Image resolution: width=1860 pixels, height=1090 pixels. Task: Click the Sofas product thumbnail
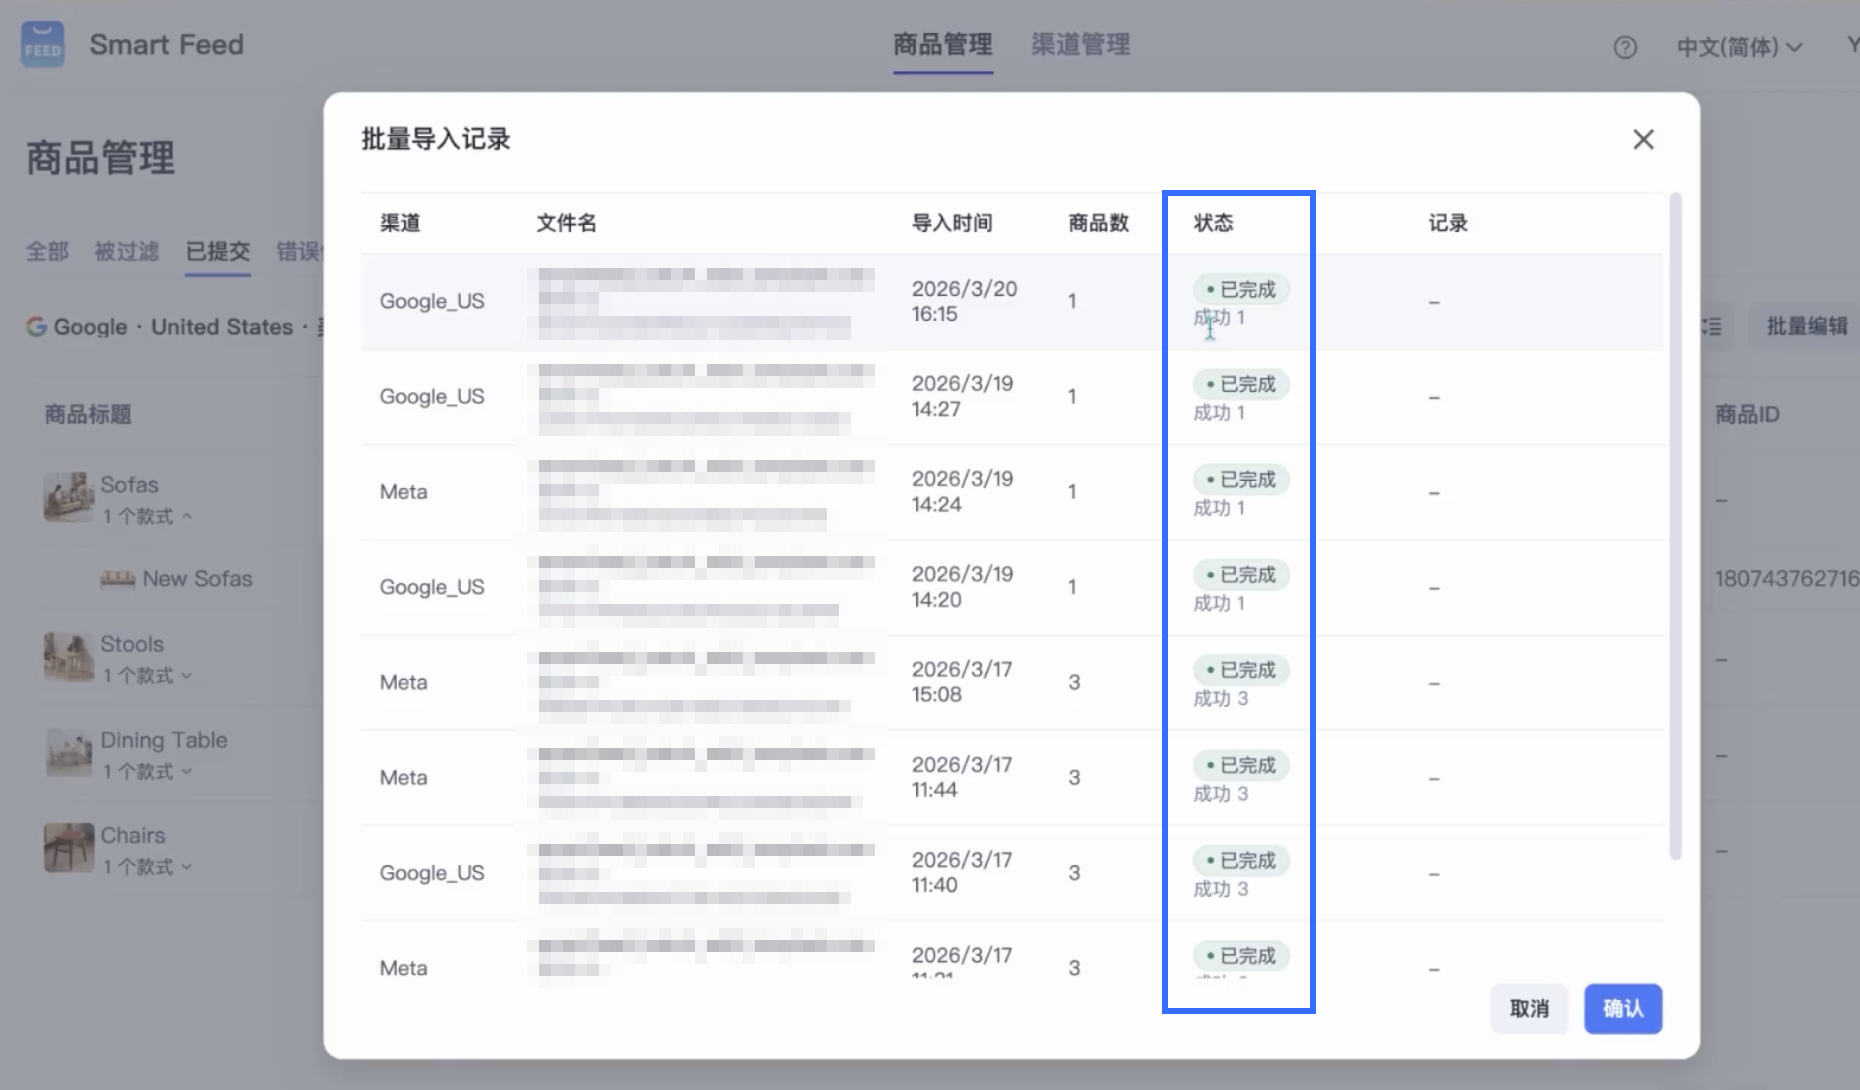tap(68, 497)
